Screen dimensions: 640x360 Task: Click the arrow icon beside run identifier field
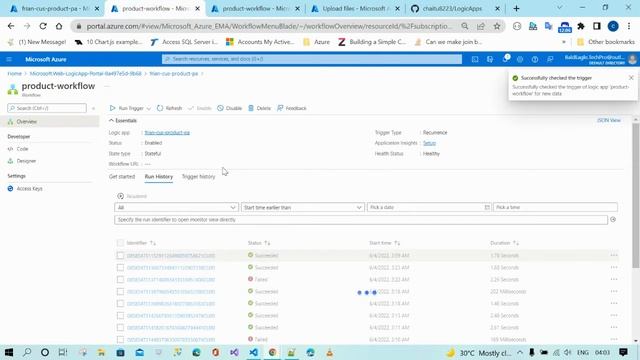(x=613, y=220)
